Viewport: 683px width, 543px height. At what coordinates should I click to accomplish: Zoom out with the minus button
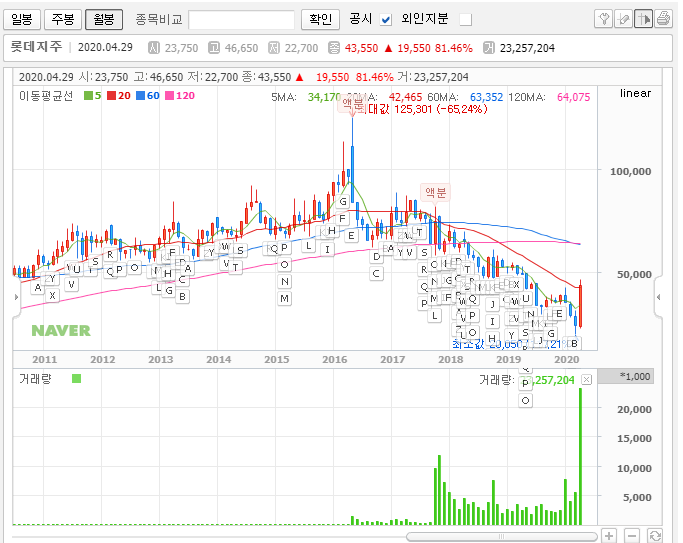point(632,536)
